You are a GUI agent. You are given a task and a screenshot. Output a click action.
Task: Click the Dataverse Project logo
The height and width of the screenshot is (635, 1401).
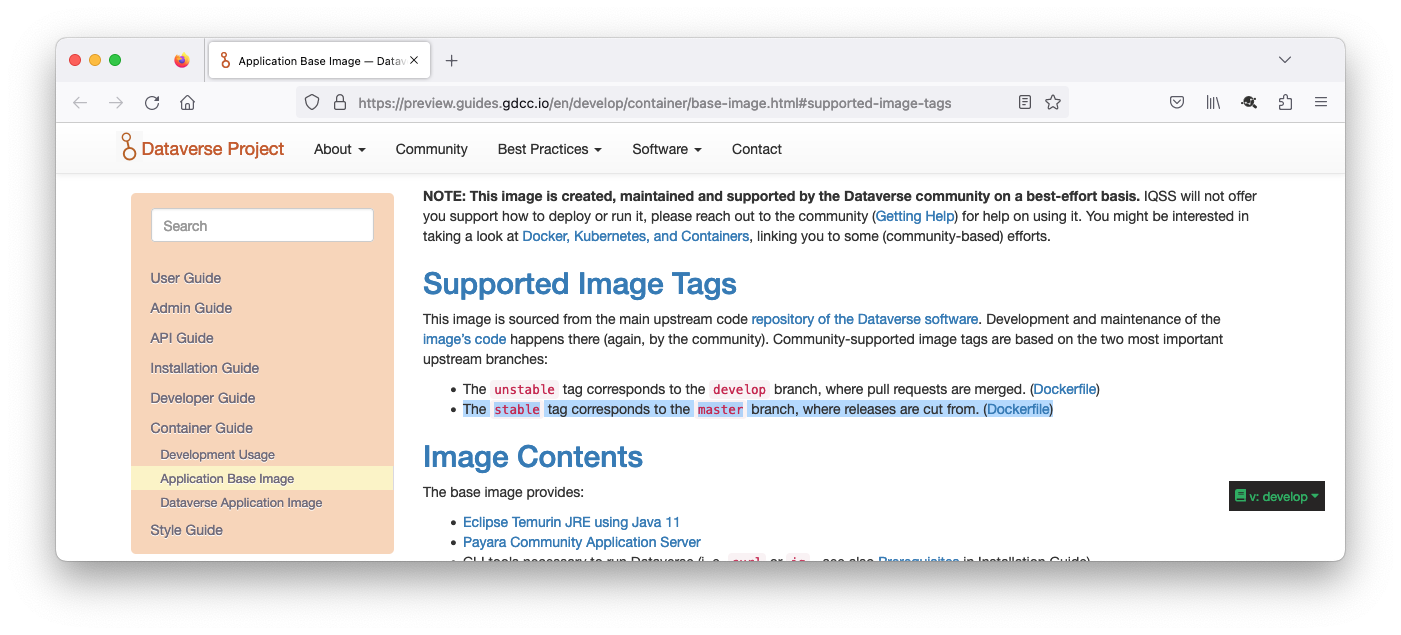(x=203, y=148)
